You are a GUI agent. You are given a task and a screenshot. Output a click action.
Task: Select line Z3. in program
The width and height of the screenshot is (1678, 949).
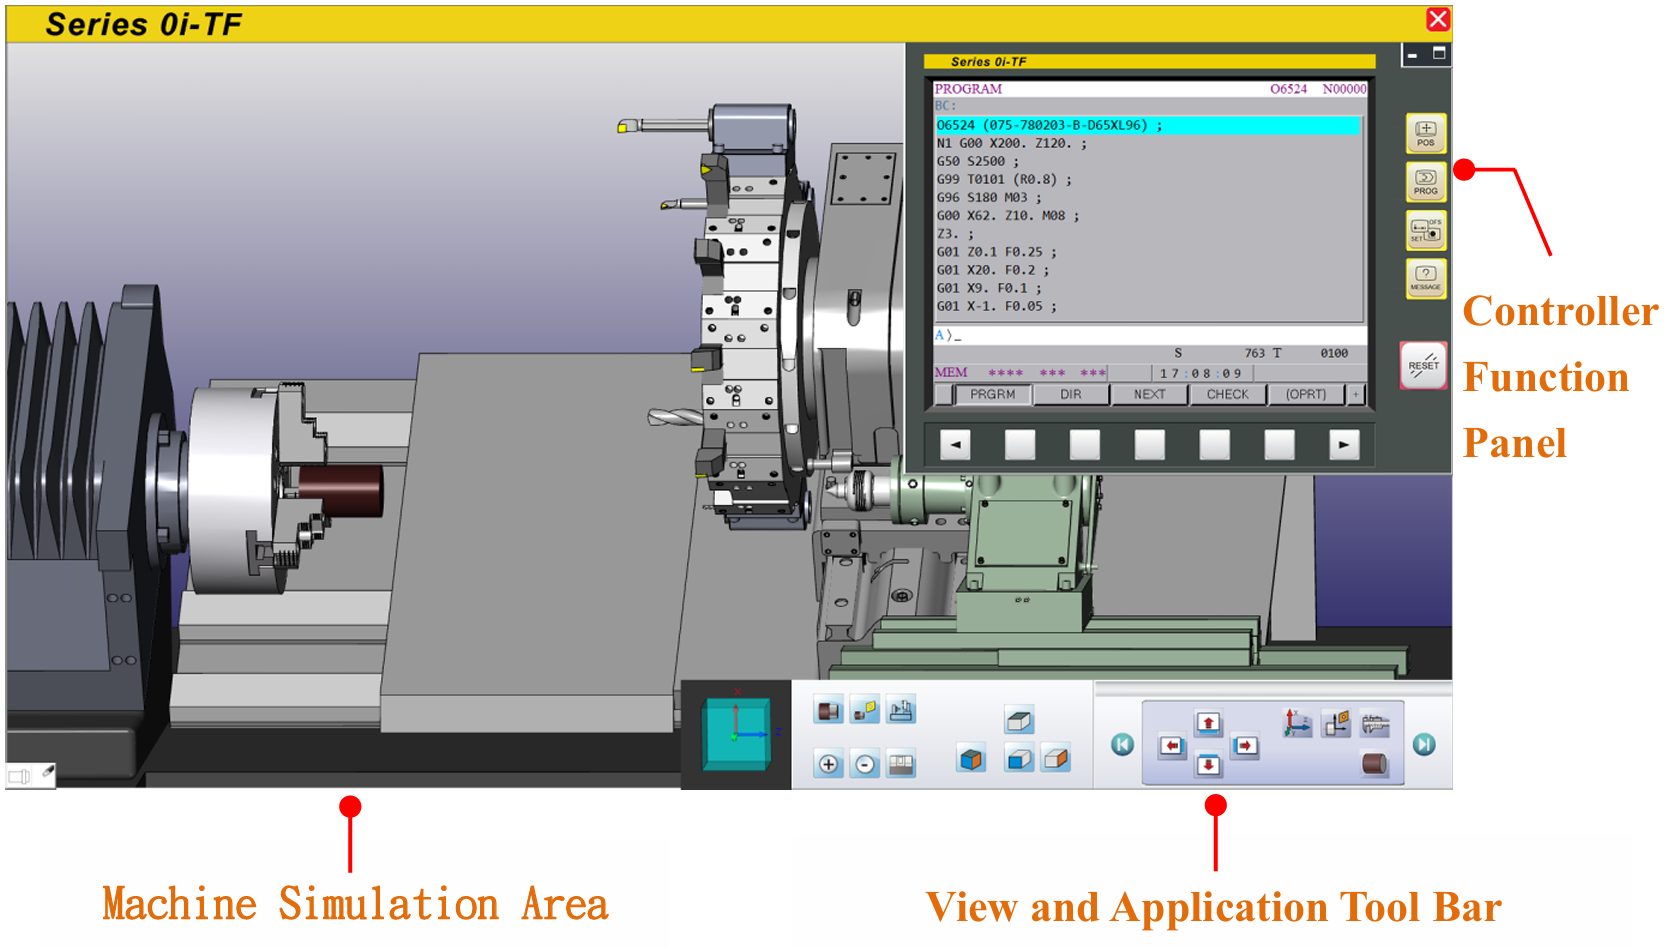pos(954,234)
